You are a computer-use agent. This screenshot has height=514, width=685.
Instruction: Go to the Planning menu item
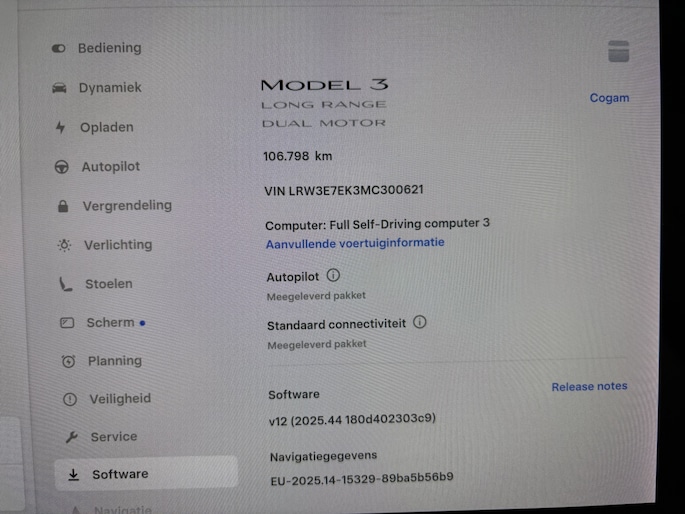[x=115, y=361]
